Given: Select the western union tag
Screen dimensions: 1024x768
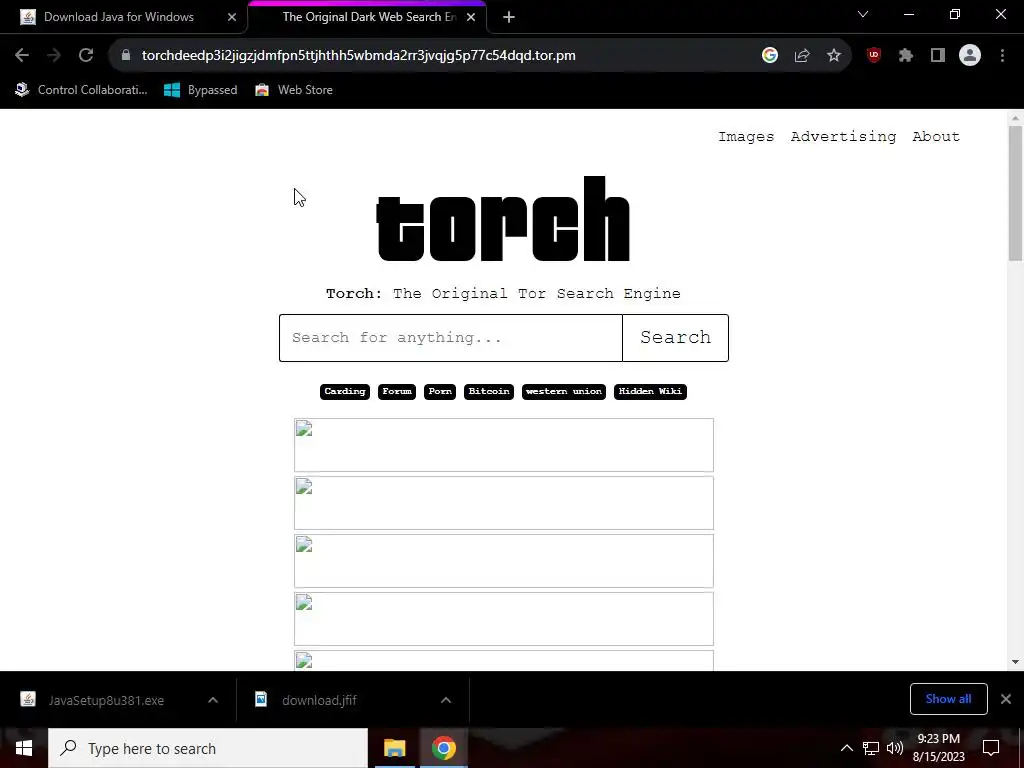Looking at the screenshot, I should coord(564,391).
